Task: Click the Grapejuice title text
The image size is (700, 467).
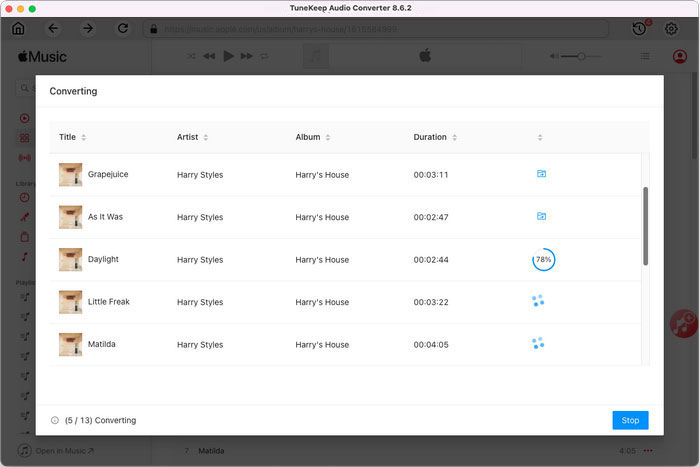Action: [x=108, y=174]
